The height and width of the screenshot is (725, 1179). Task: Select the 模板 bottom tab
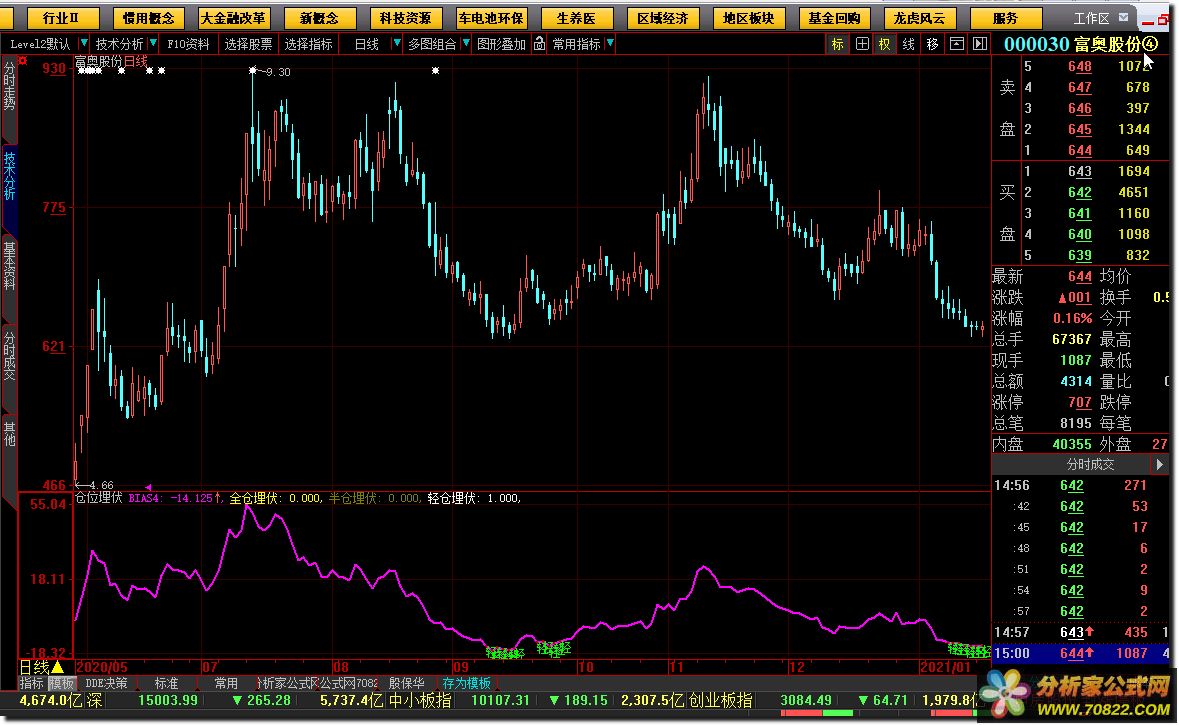(x=62, y=683)
